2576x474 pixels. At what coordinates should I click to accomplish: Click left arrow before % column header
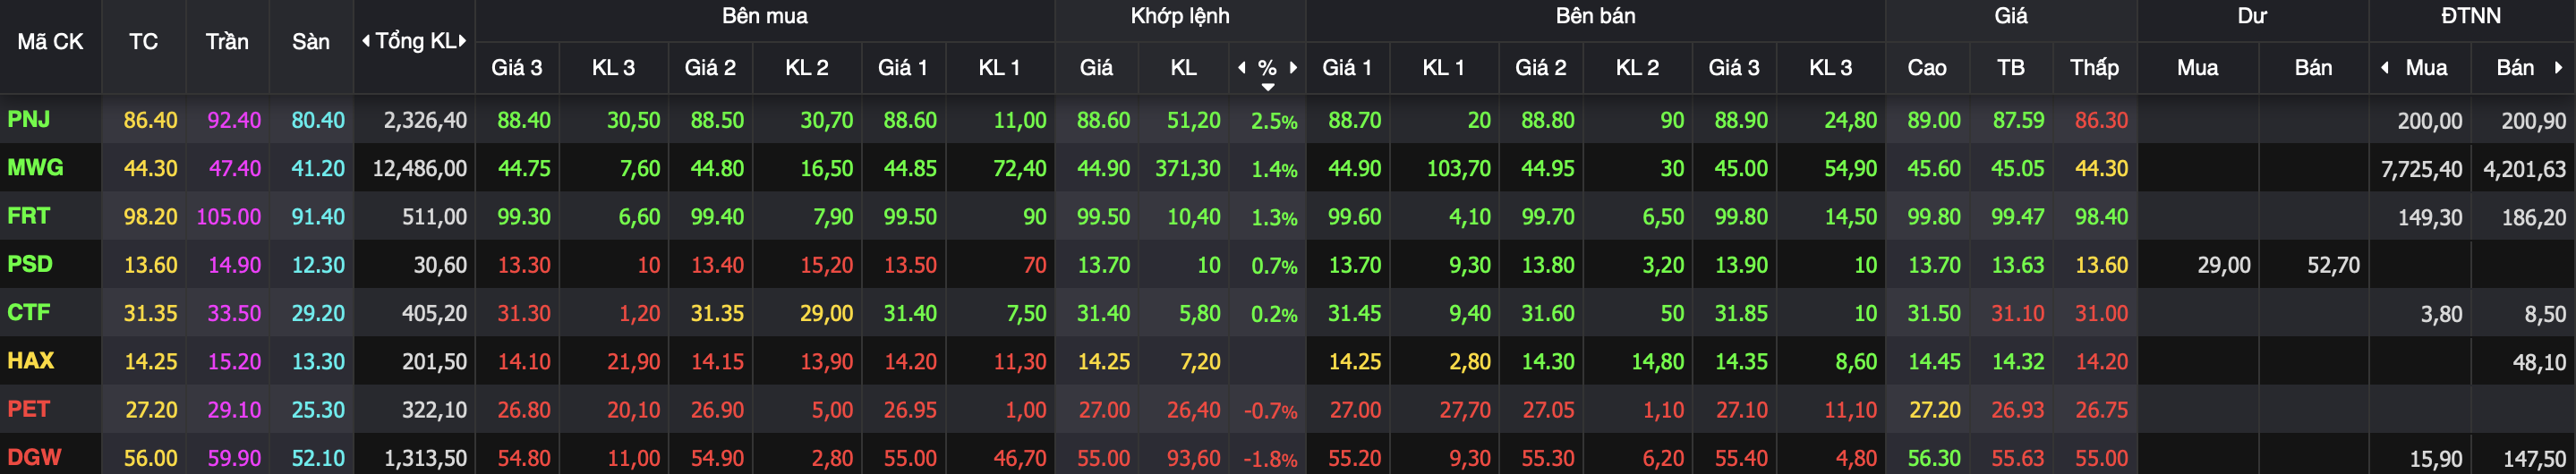click(x=1242, y=67)
